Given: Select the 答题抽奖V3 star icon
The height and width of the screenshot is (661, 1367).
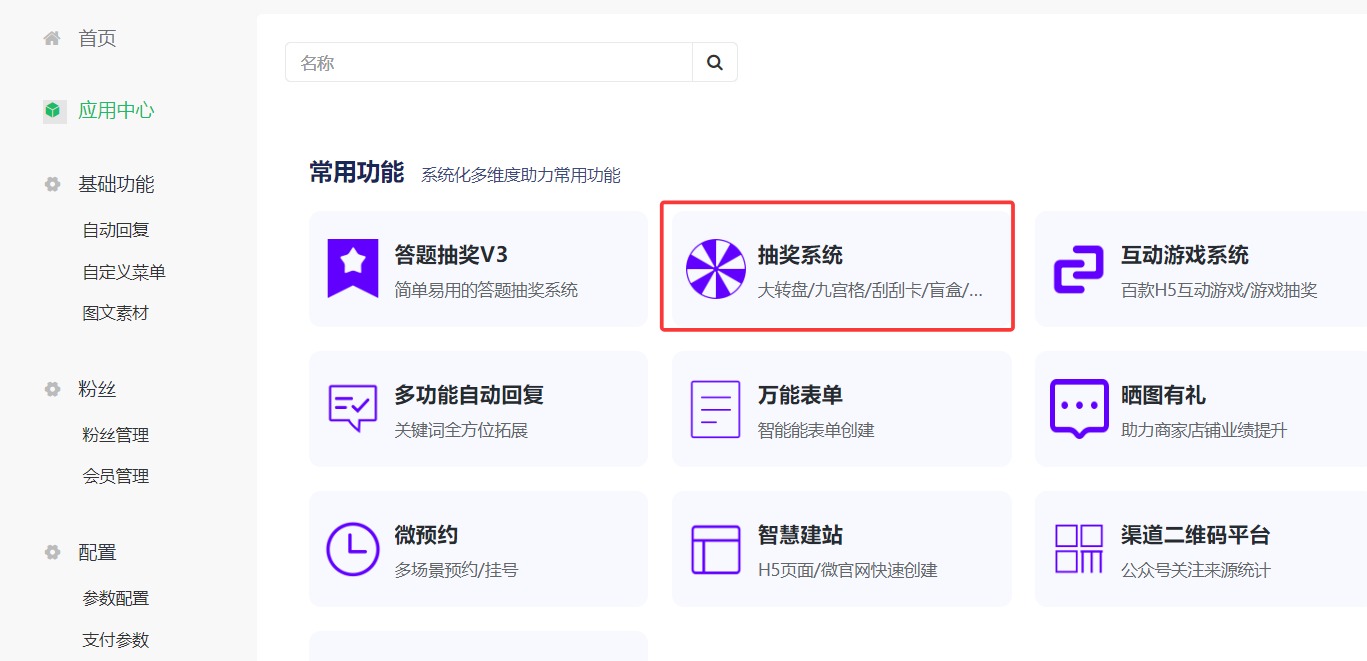Looking at the screenshot, I should (352, 268).
